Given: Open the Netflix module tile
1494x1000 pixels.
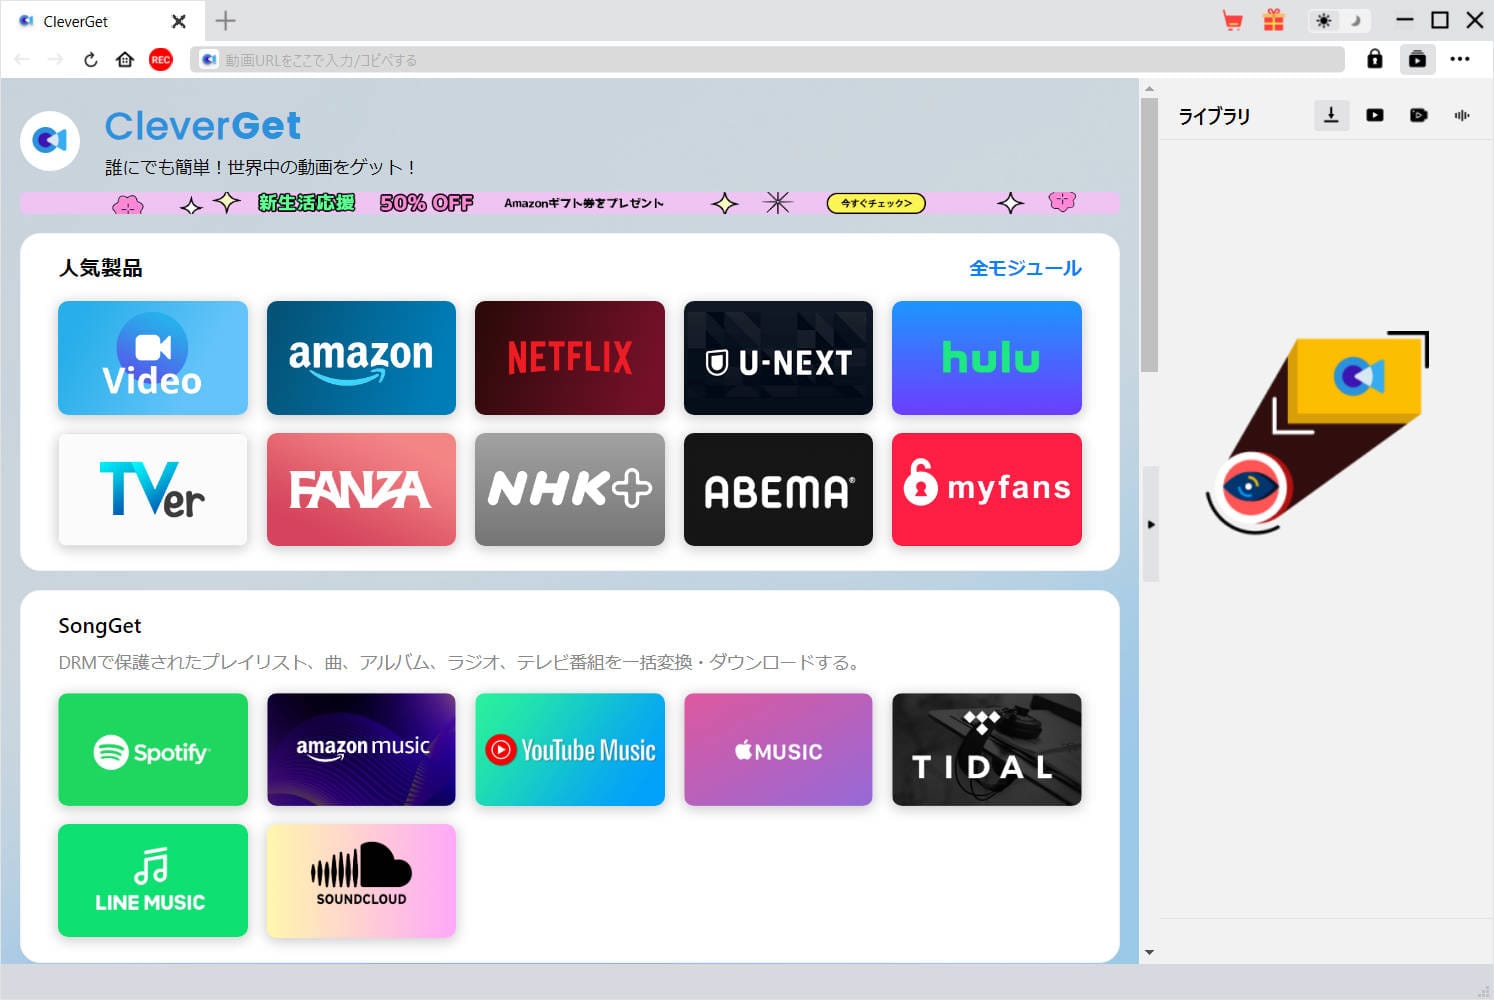Looking at the screenshot, I should click(x=570, y=358).
